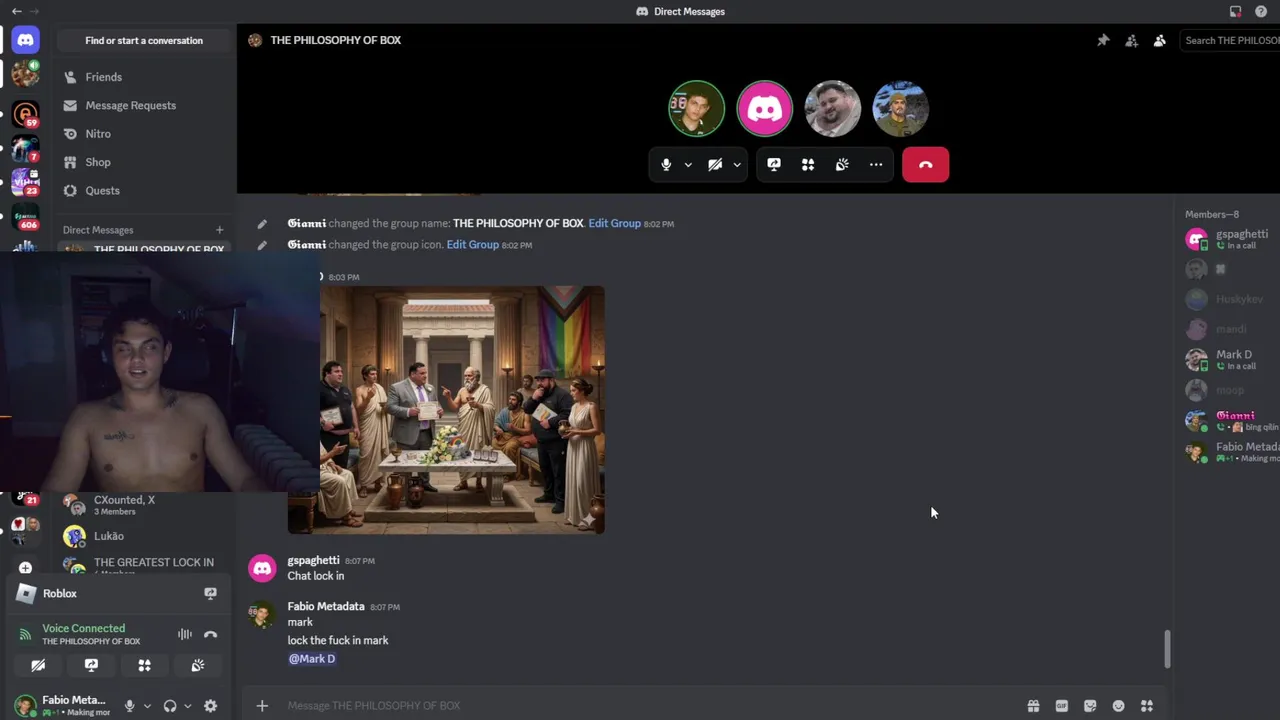Open THE GREATEST LOCK IN group
1280x720 pixels.
click(144, 565)
